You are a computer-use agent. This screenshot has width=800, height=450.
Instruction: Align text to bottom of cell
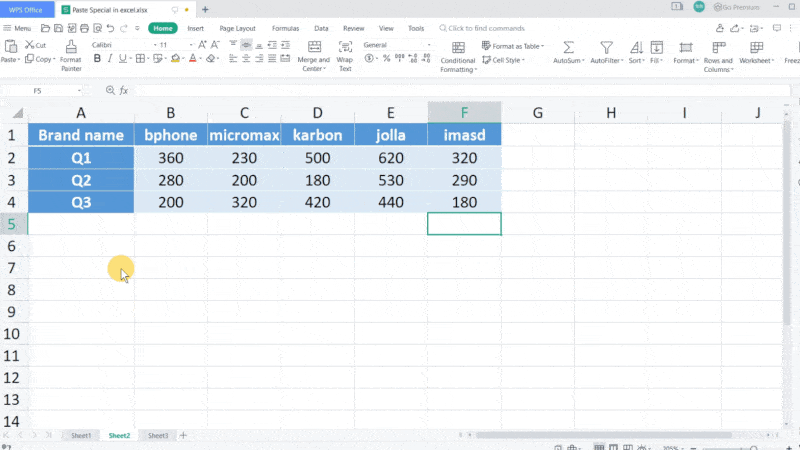click(259, 45)
